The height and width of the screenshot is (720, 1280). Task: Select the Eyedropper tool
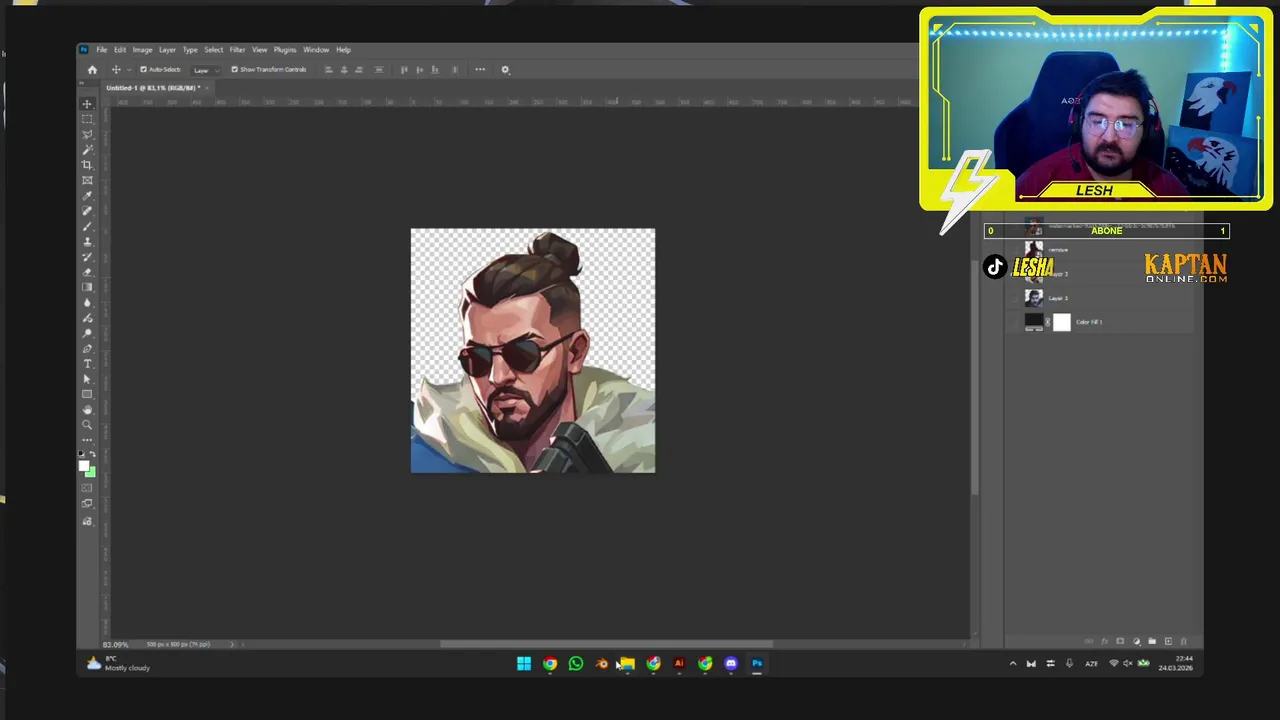coord(87,195)
